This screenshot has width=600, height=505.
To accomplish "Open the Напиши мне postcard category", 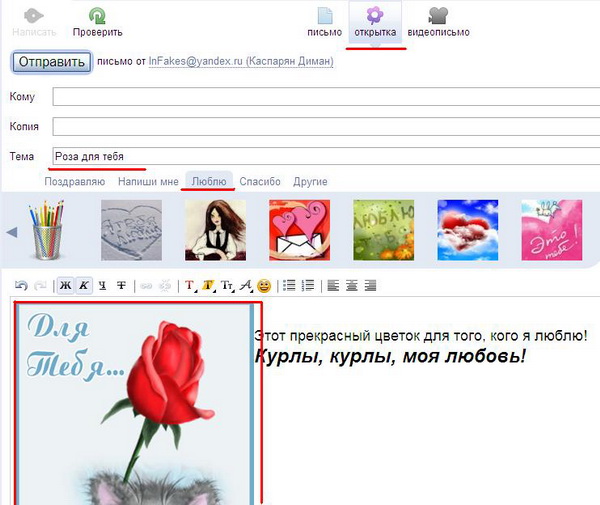I will pos(148,181).
